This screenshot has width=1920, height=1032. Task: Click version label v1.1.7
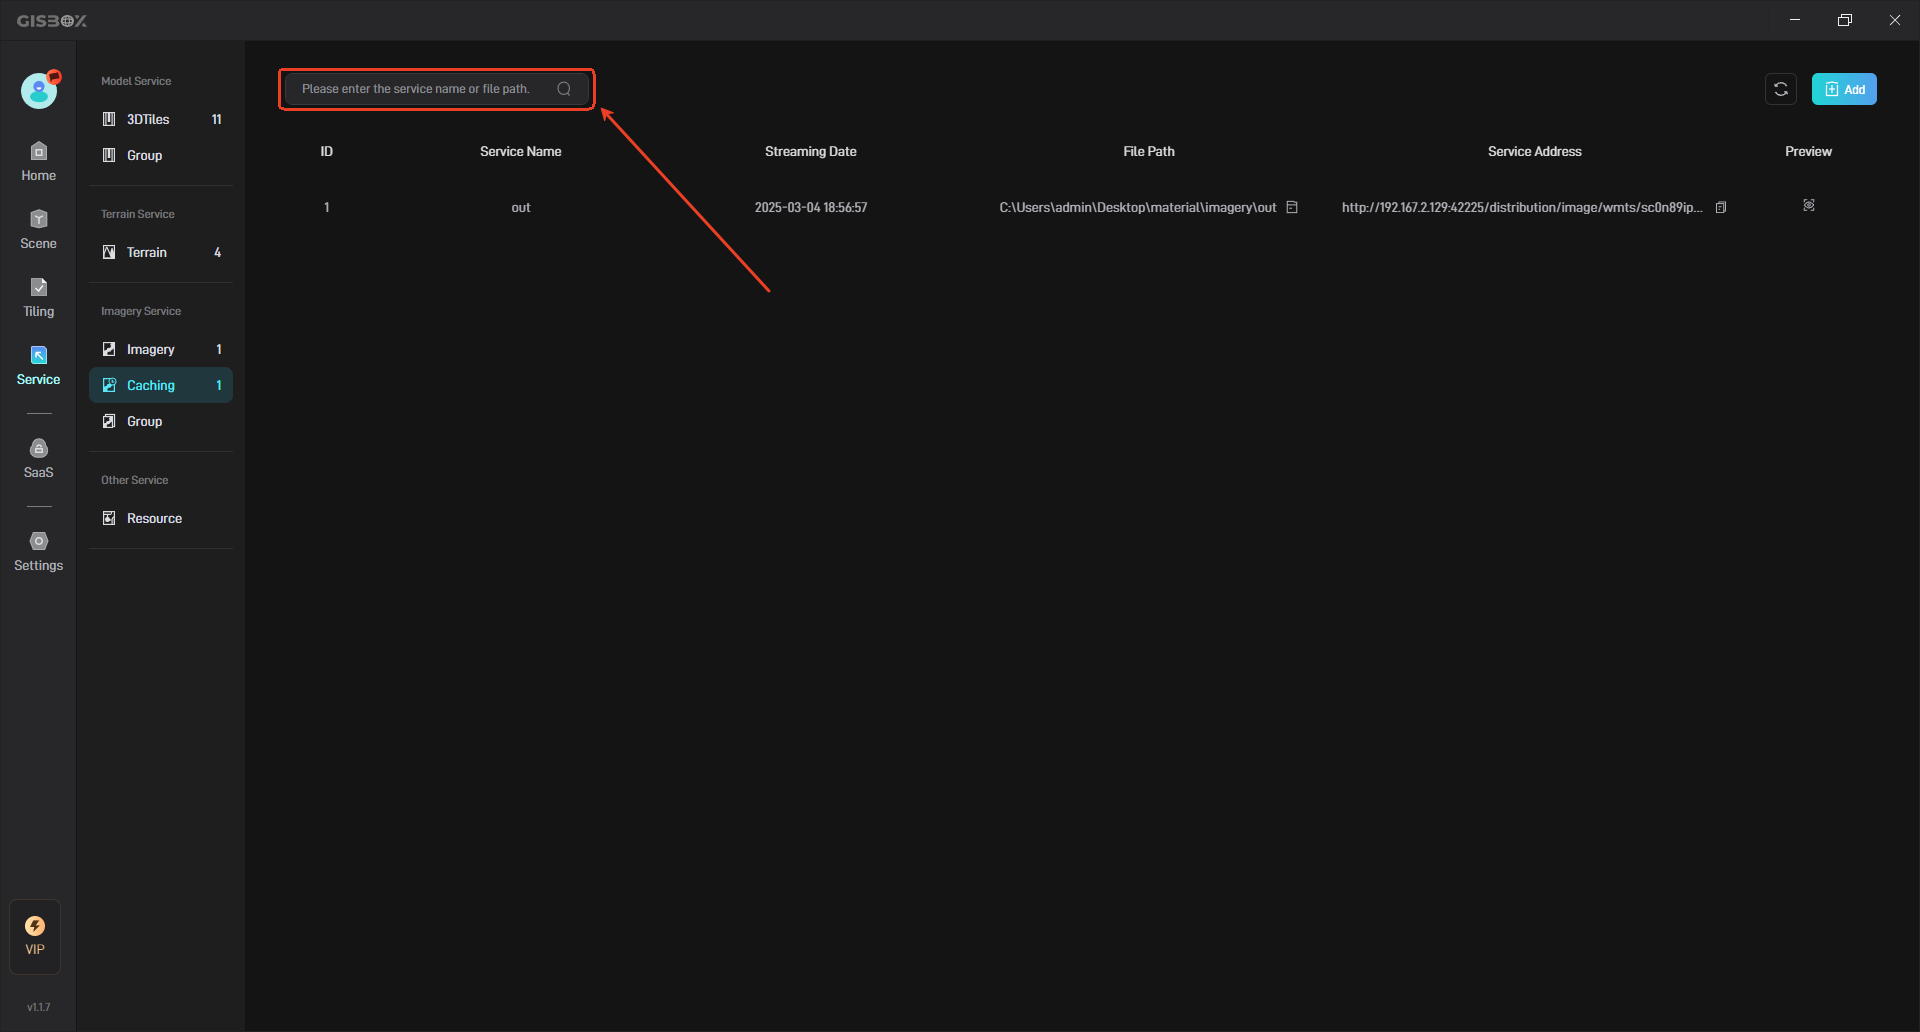point(38,1007)
